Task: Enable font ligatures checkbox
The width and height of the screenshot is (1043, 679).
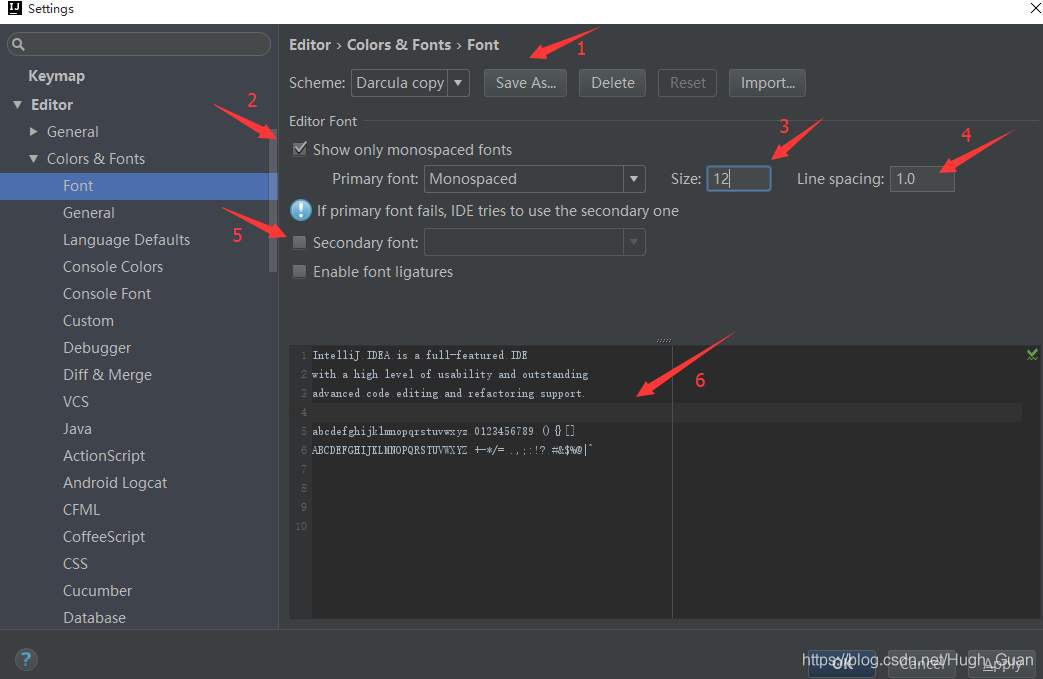Action: (x=299, y=271)
